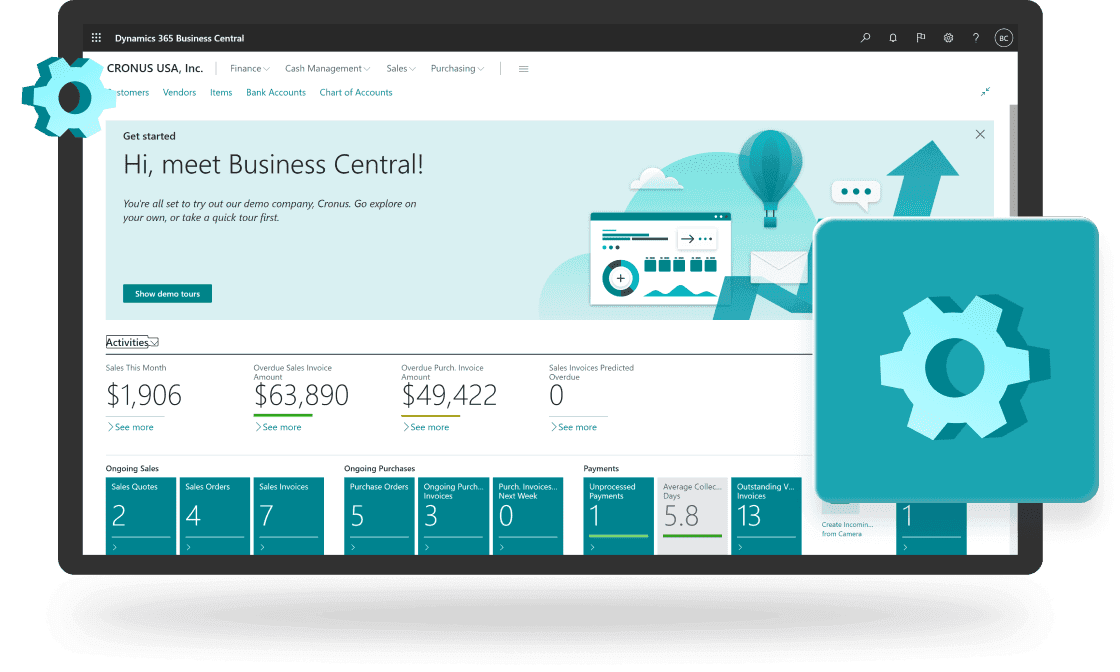
Task: Click the search magnifier icon
Action: pos(865,38)
